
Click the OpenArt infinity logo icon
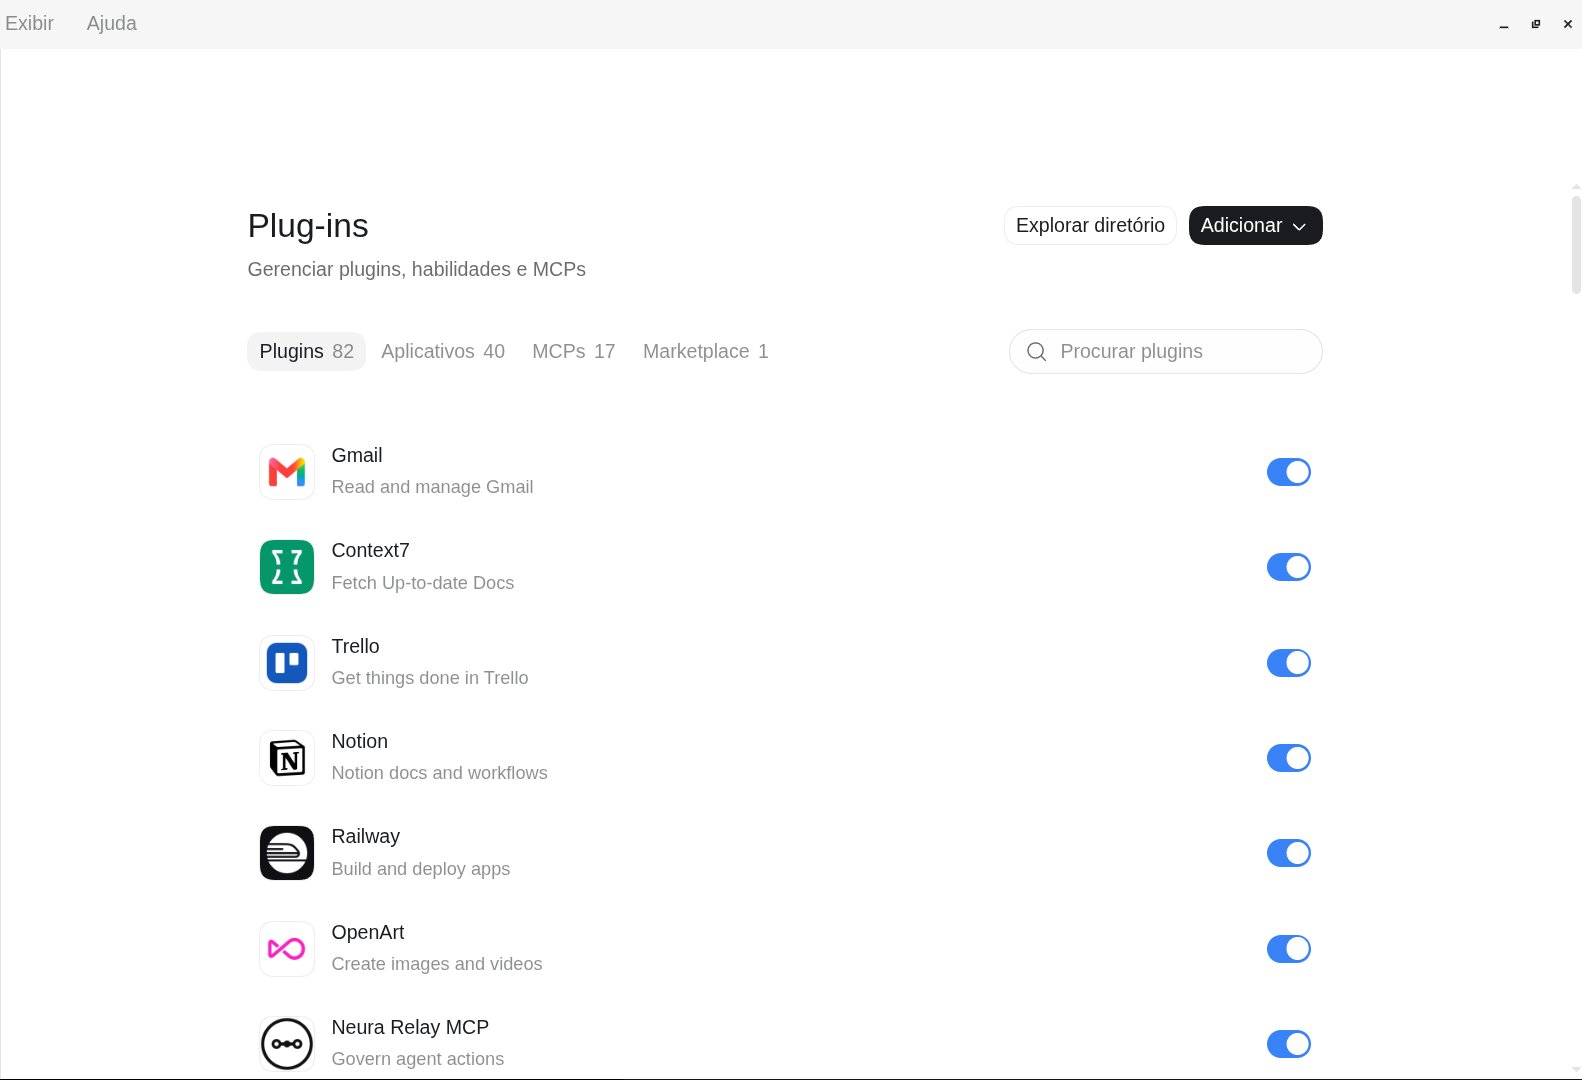[287, 948]
